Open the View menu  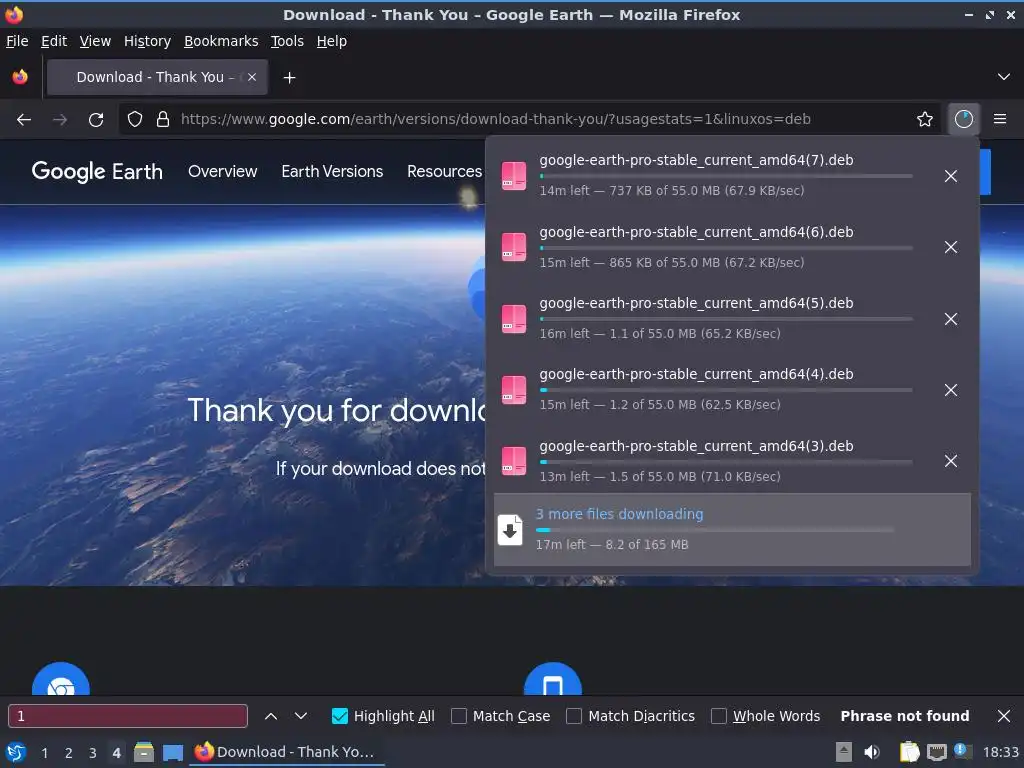click(x=95, y=41)
